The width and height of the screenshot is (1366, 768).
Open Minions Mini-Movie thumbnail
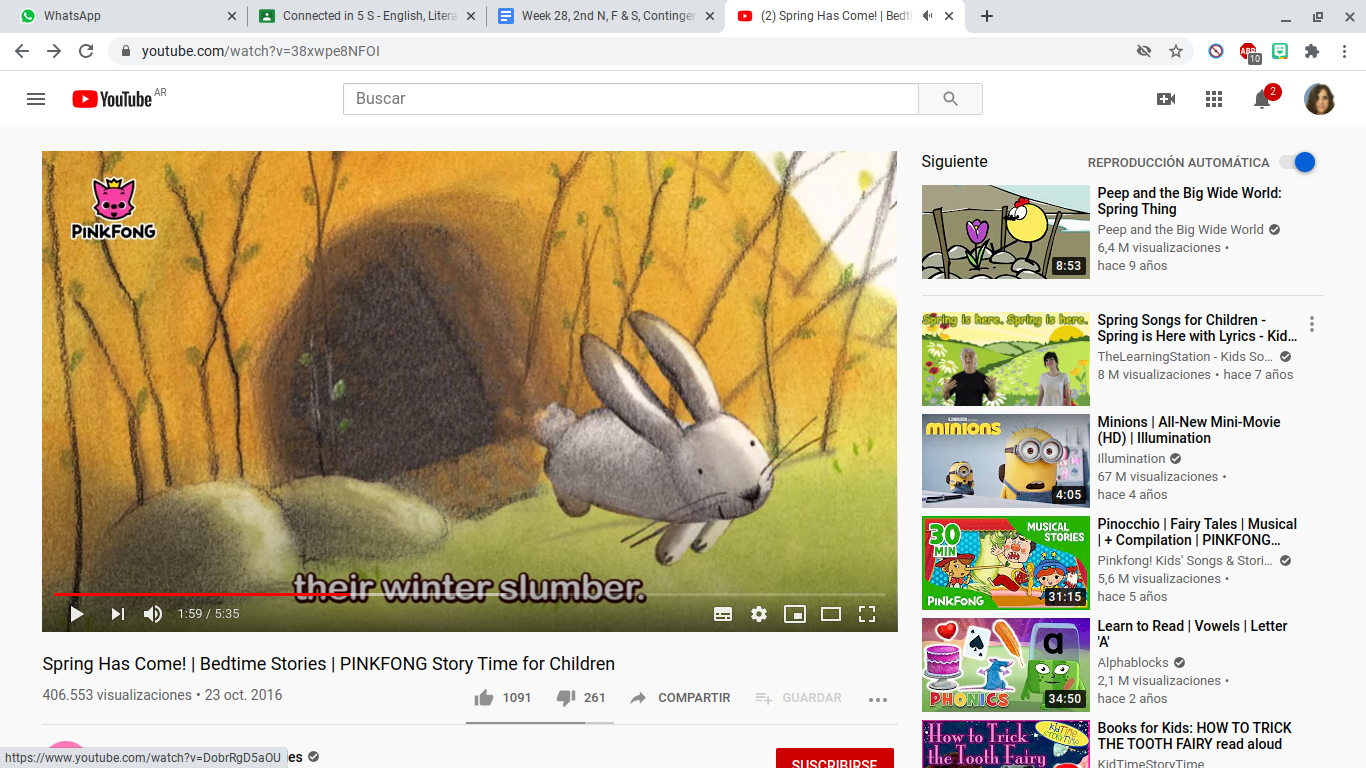(1006, 461)
